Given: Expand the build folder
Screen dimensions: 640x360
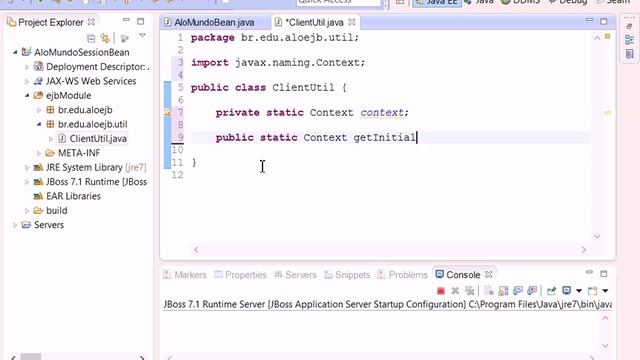Looking at the screenshot, I should 27,211.
